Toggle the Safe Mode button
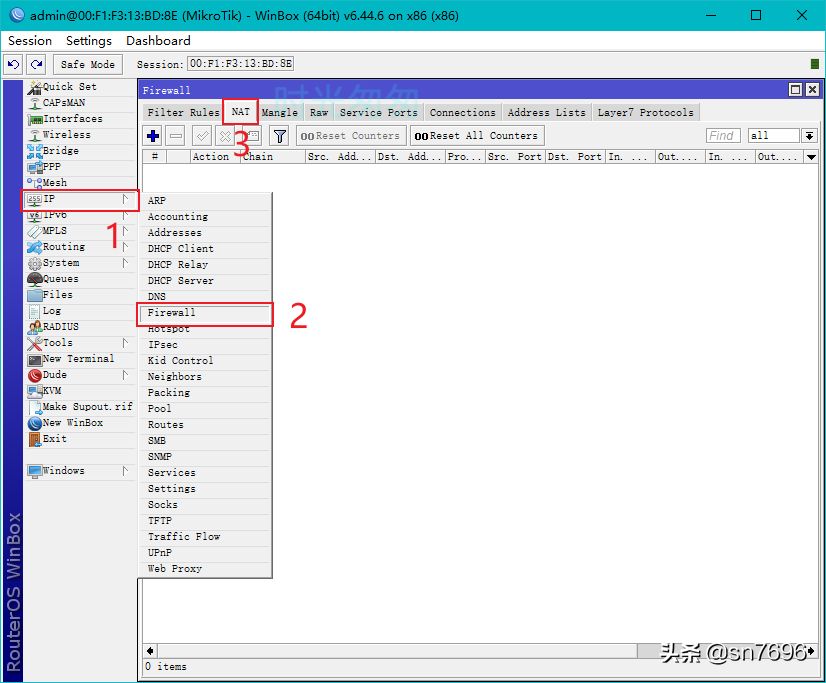 (x=87, y=64)
